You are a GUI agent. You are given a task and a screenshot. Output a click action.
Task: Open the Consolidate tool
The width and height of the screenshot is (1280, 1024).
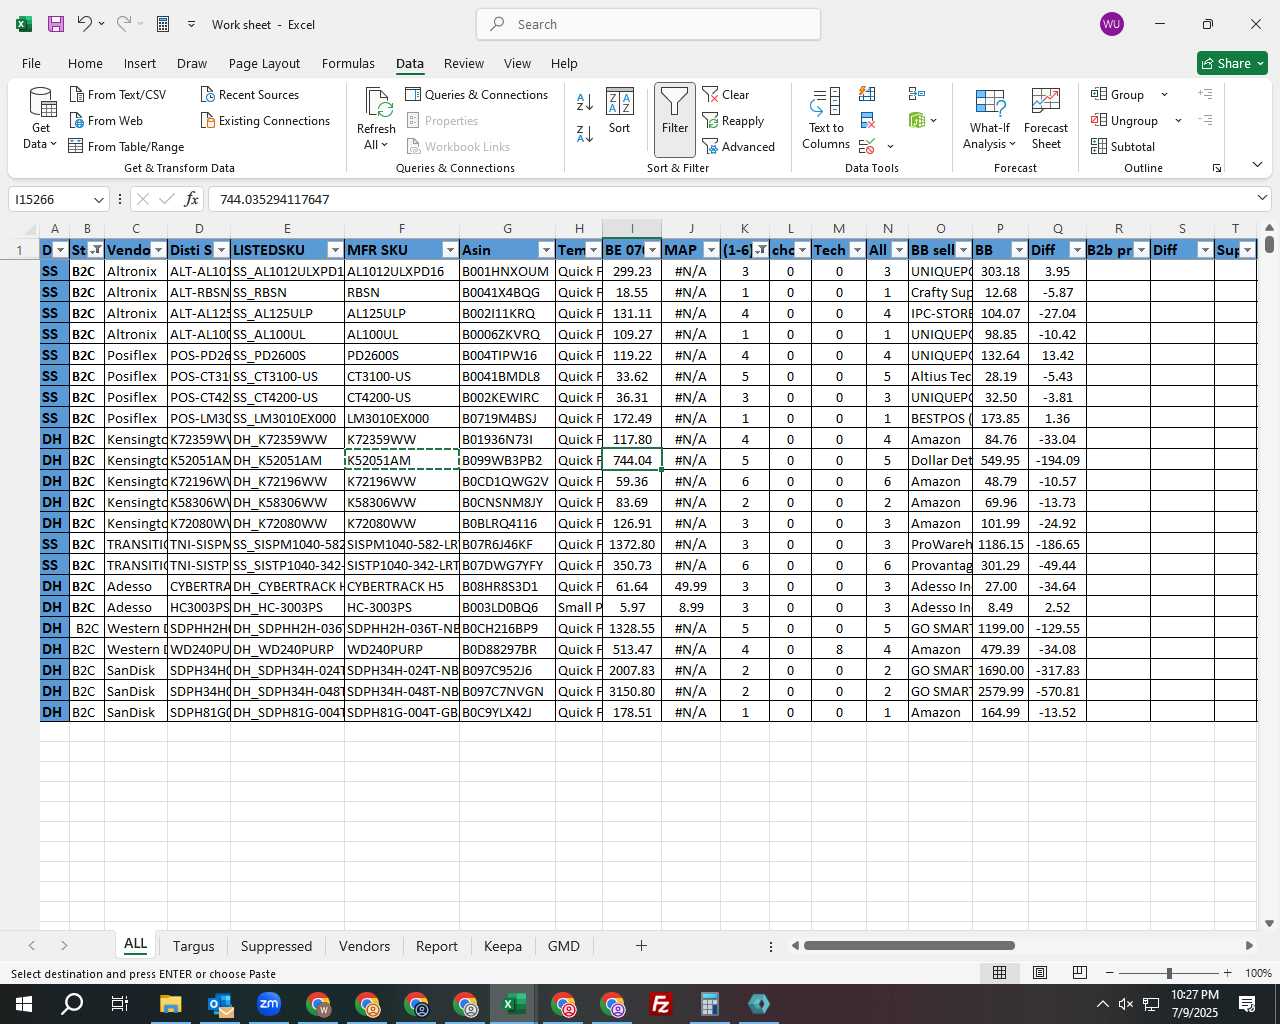tap(916, 94)
